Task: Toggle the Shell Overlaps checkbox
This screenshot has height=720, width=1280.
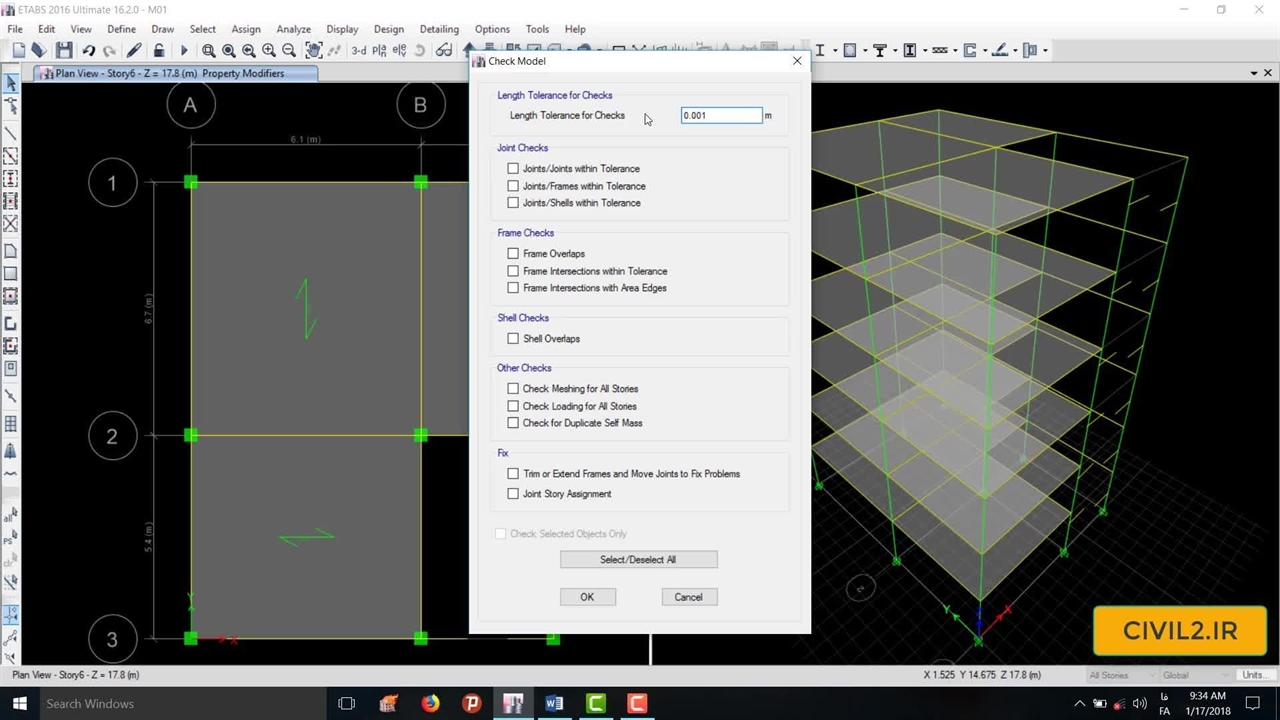Action: click(x=513, y=339)
